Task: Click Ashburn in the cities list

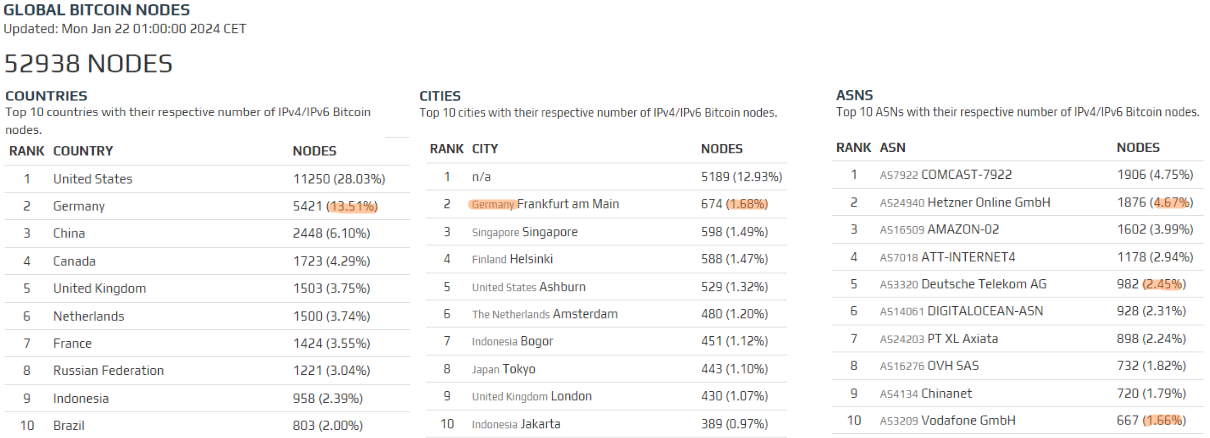Action: pos(562,287)
